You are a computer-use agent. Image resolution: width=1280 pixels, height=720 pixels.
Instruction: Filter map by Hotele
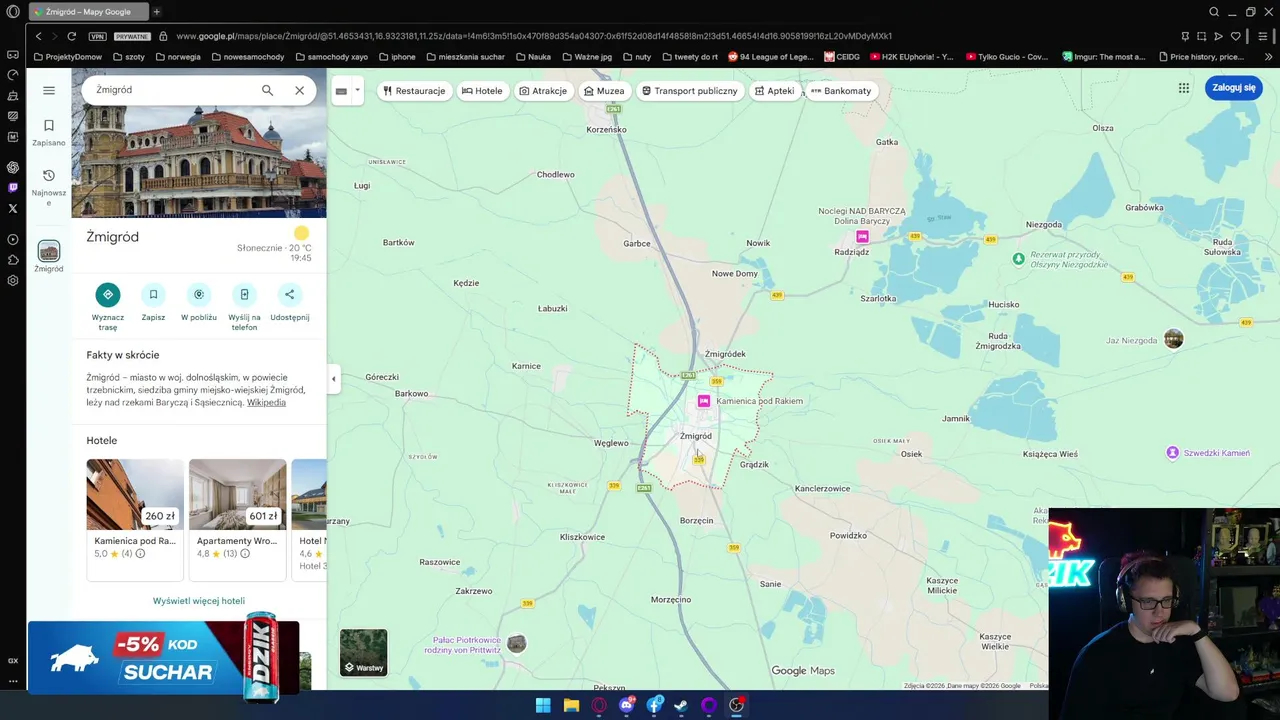pyautogui.click(x=482, y=91)
